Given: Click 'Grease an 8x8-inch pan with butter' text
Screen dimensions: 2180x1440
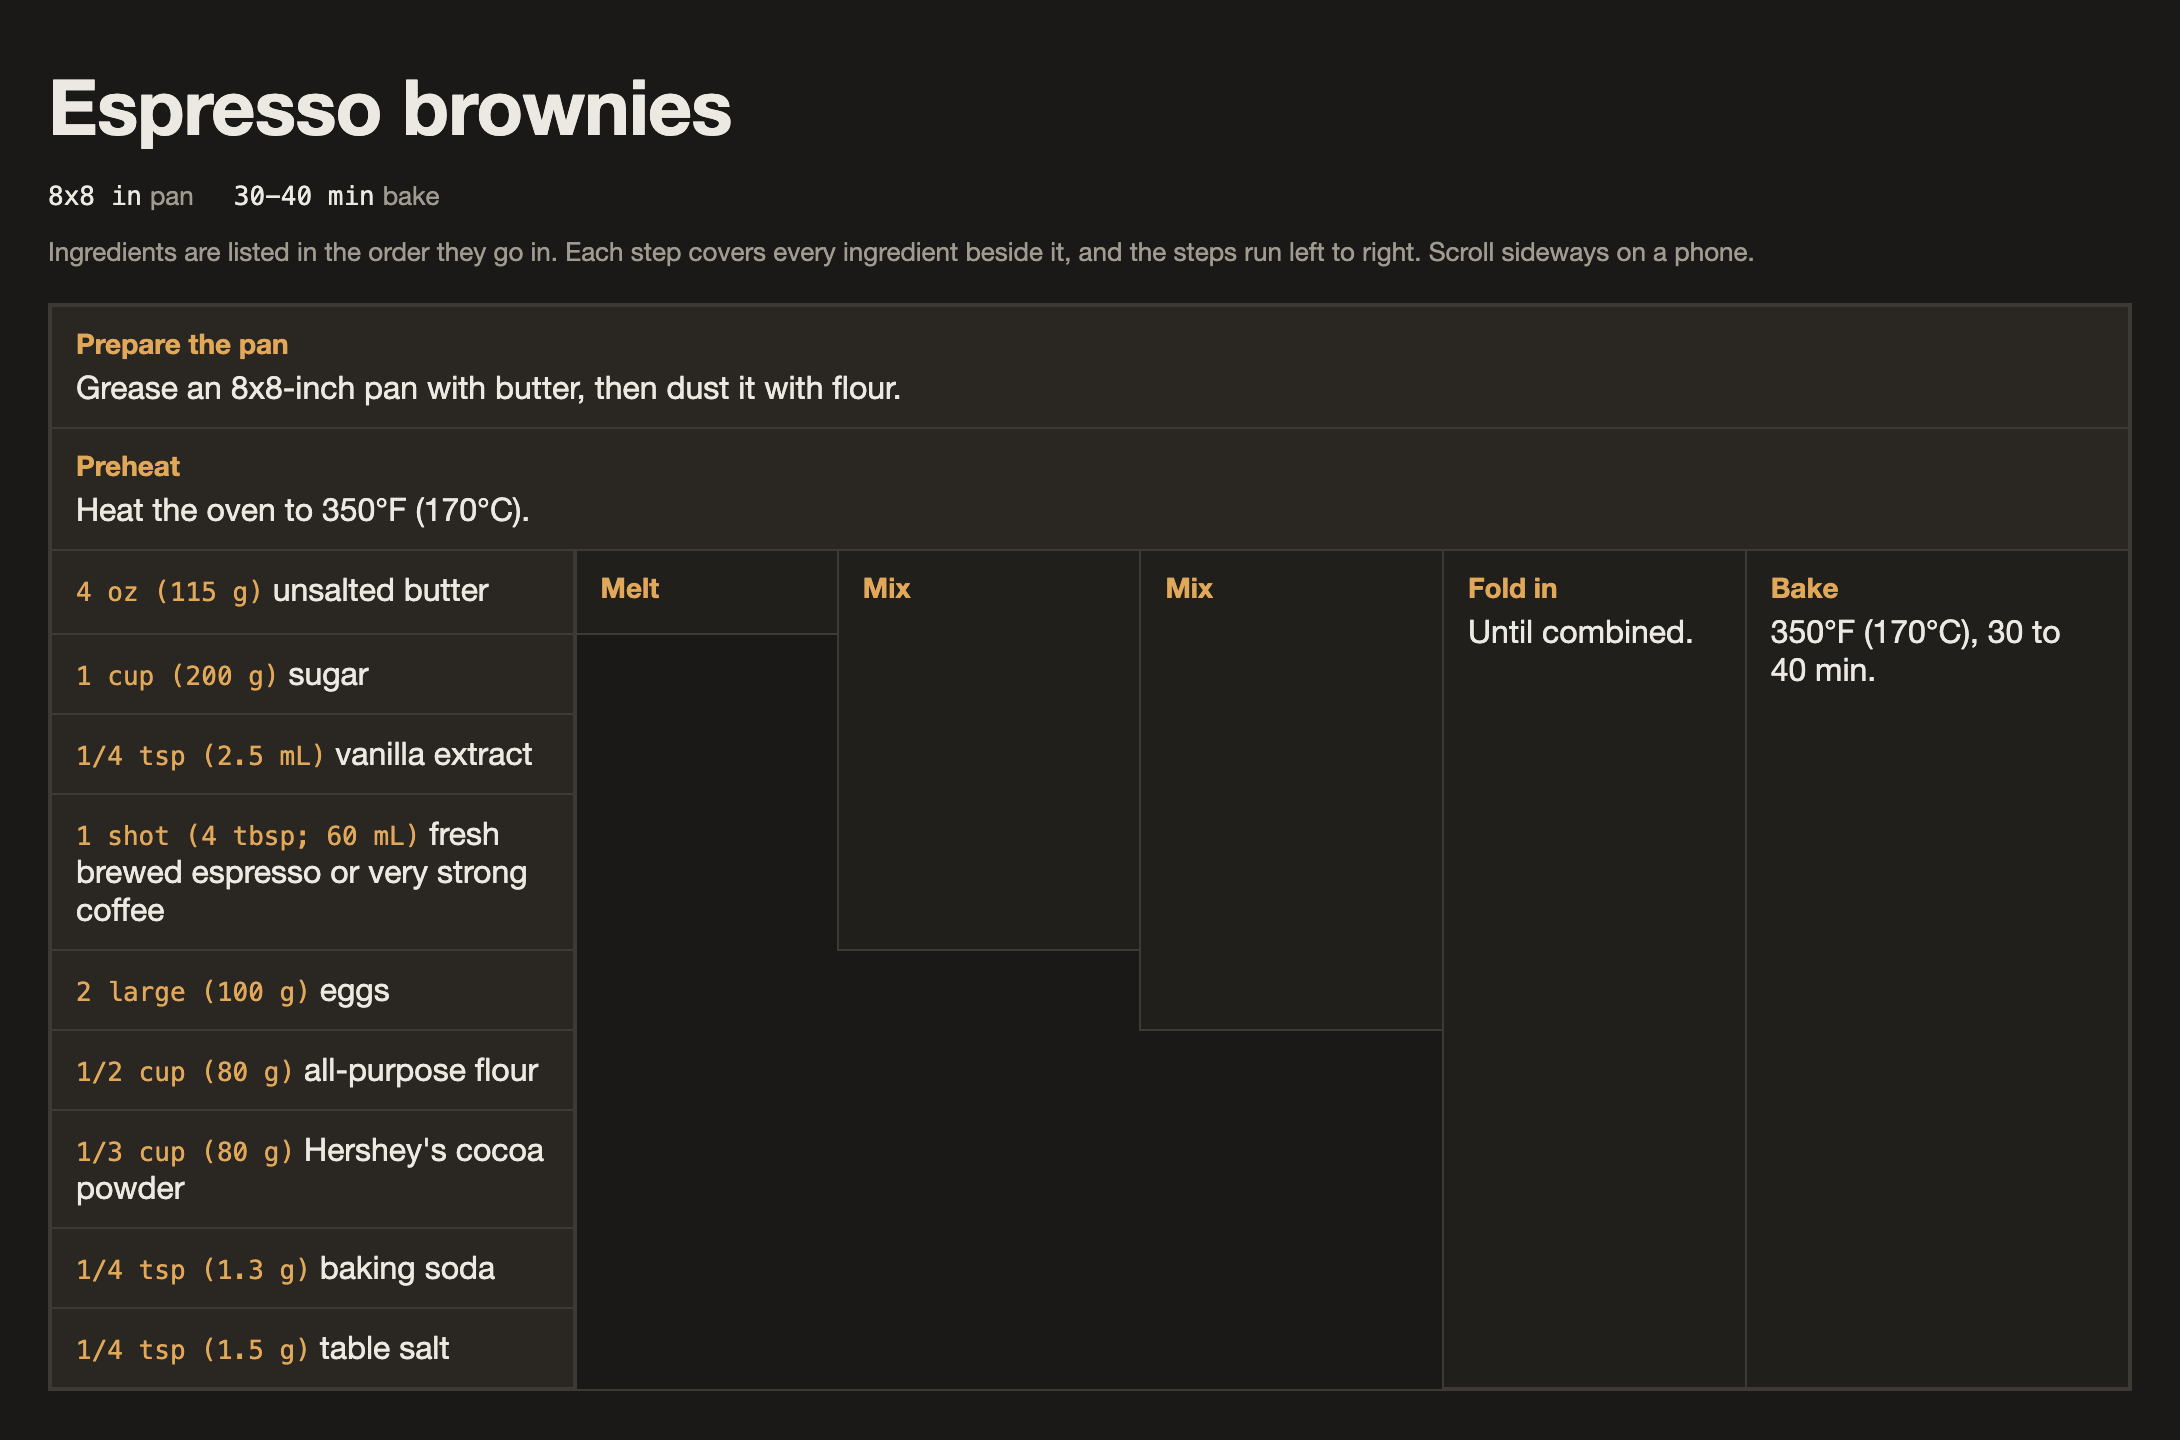Looking at the screenshot, I should pos(330,388).
